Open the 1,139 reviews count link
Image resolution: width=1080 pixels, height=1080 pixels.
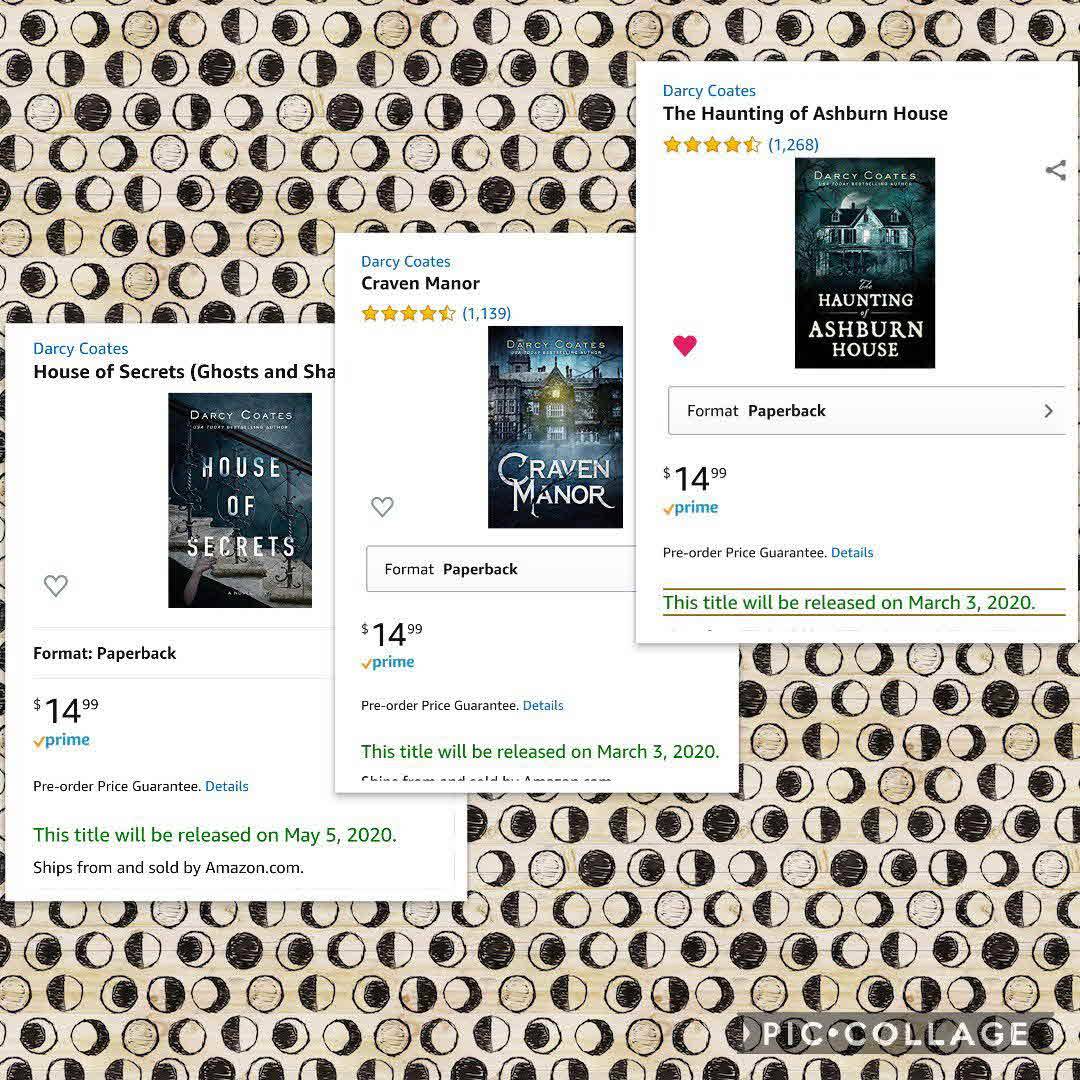coord(487,314)
